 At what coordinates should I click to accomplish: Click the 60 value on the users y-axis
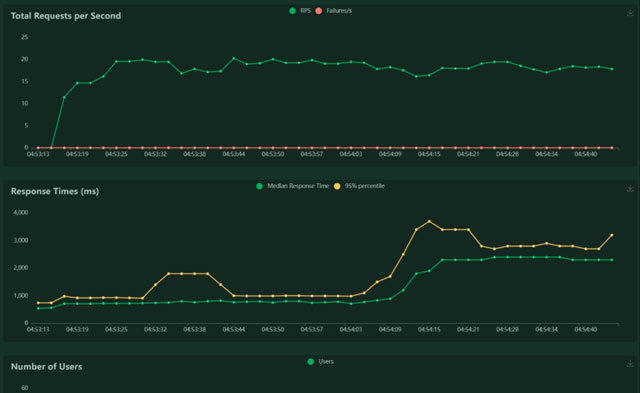pyautogui.click(x=24, y=388)
